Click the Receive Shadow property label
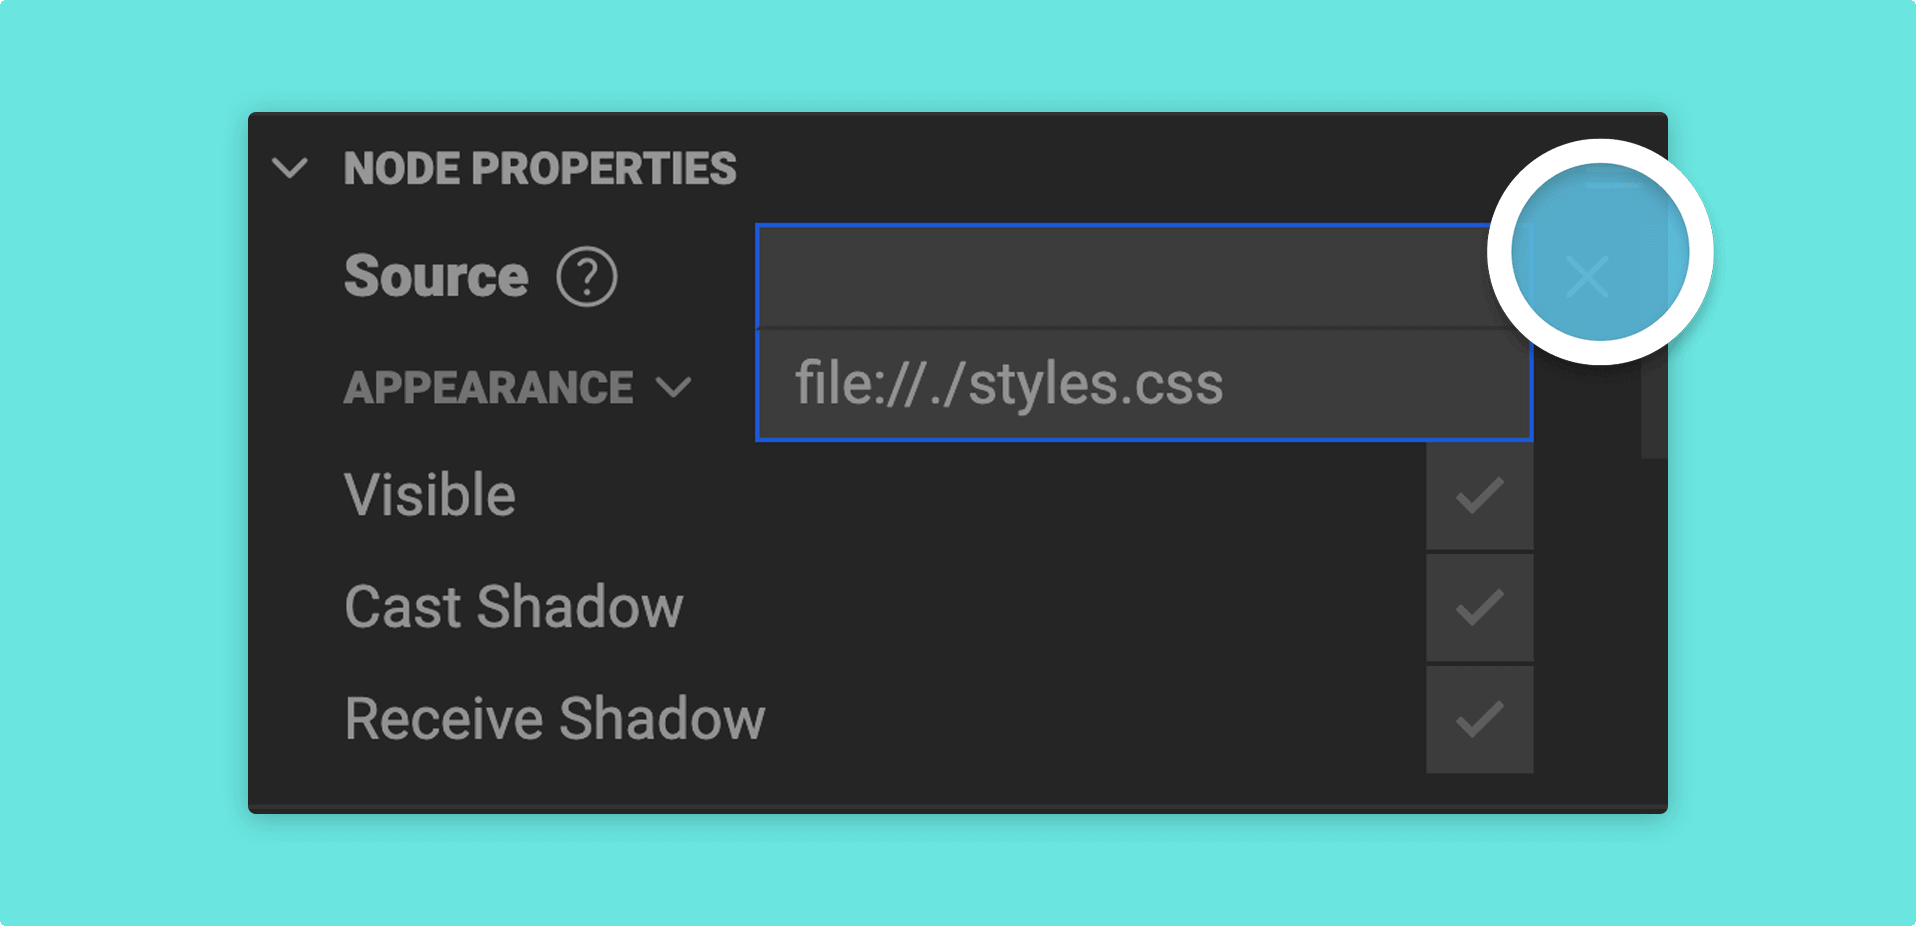Image resolution: width=1916 pixels, height=926 pixels. point(555,719)
